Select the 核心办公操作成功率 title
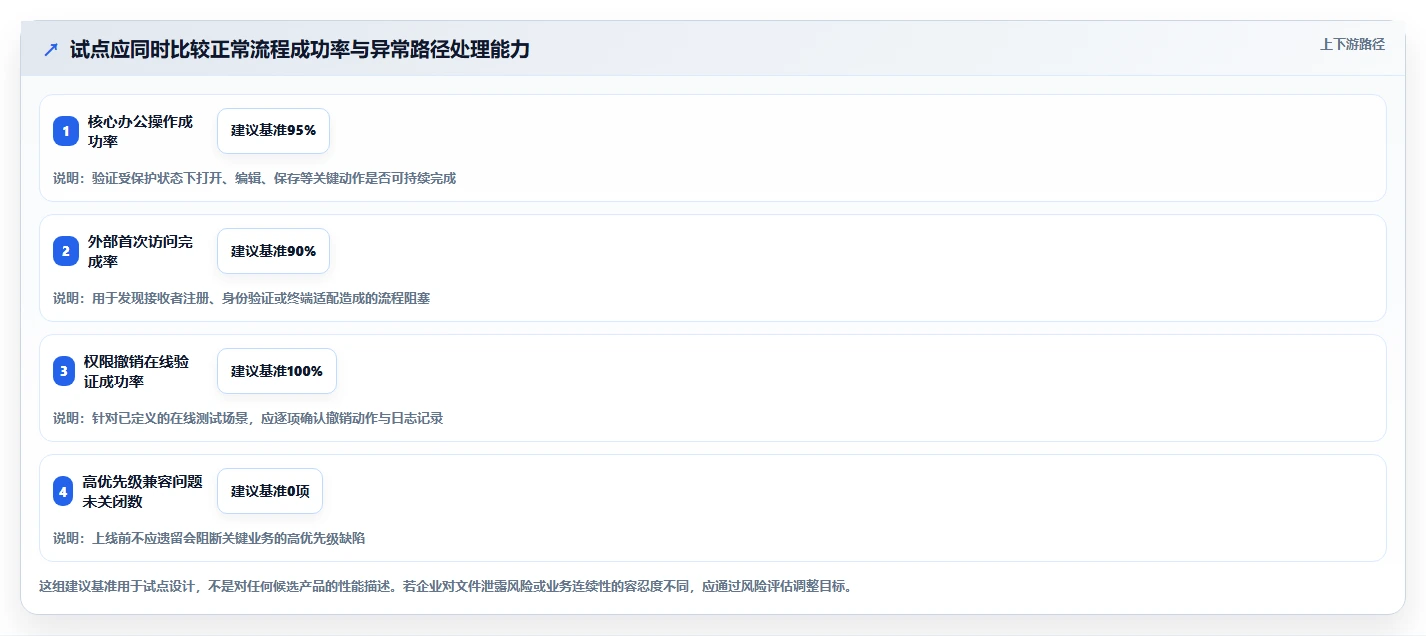 tap(141, 131)
